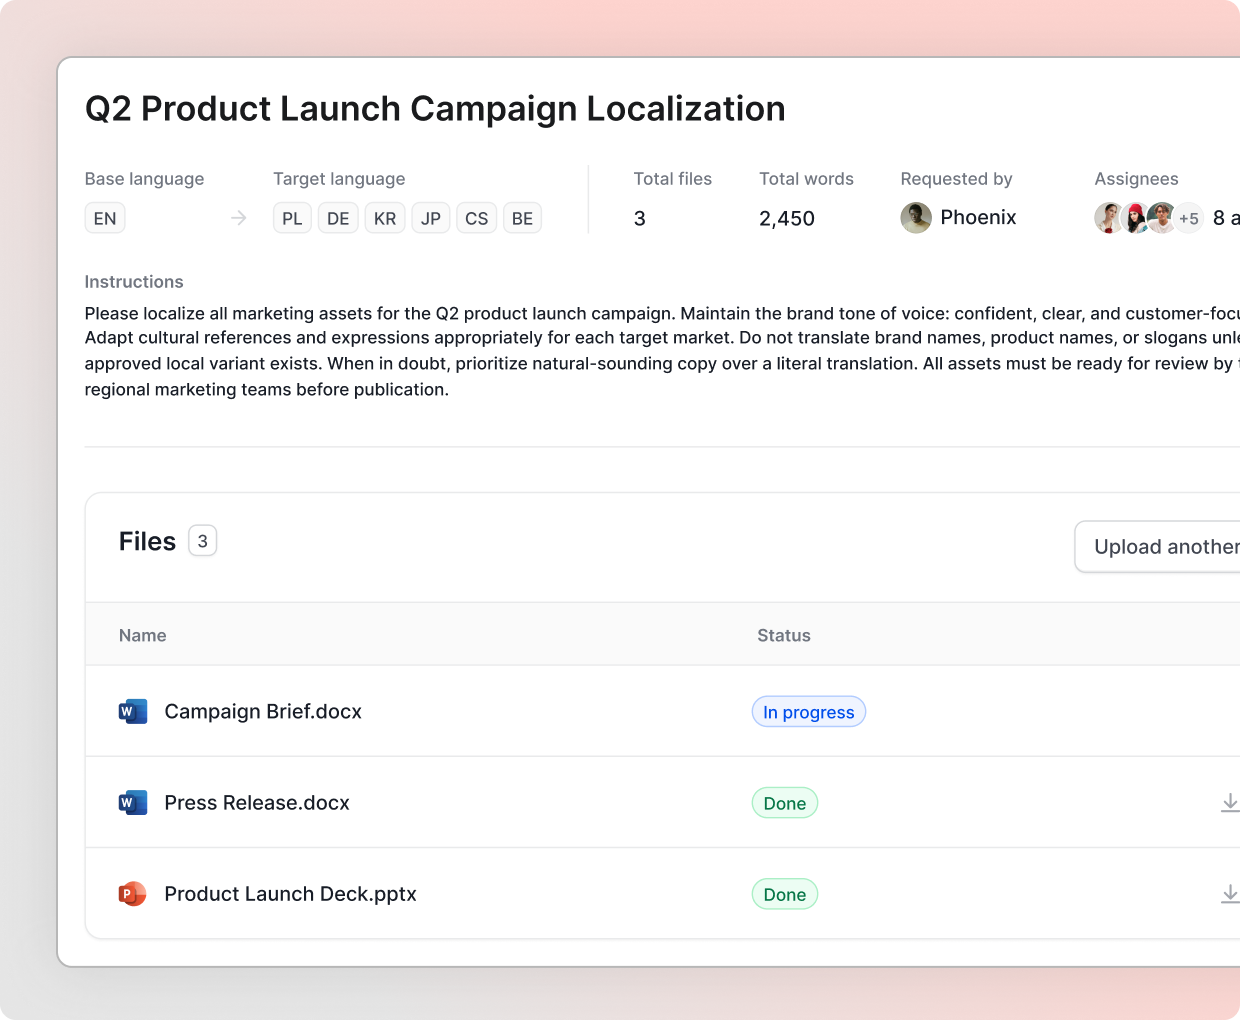This screenshot has width=1240, height=1020.
Task: Click the Total words value 2,450
Action: pyautogui.click(x=787, y=218)
